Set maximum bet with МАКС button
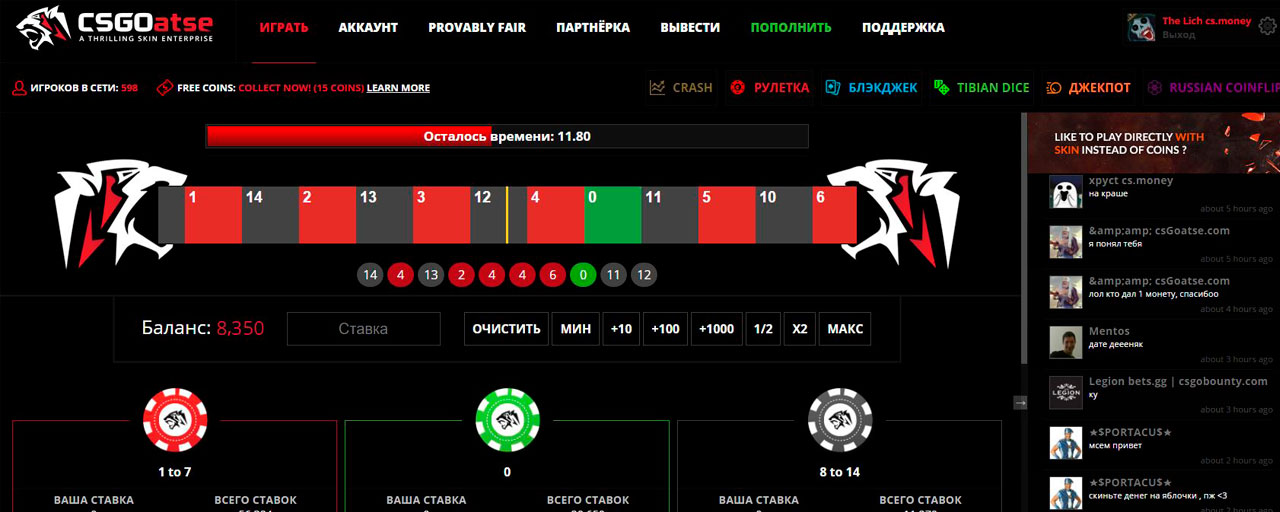The image size is (1280, 512). click(845, 329)
